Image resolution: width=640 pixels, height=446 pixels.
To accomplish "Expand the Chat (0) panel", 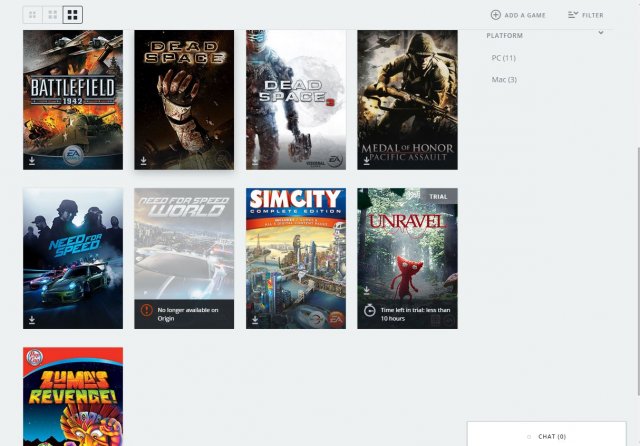I will [x=552, y=436].
